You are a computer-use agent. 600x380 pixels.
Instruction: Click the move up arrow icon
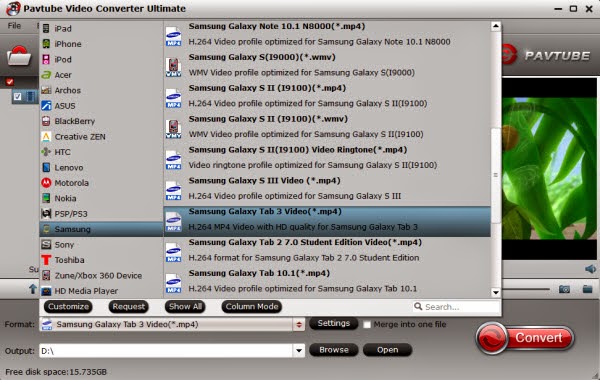tap(33, 289)
